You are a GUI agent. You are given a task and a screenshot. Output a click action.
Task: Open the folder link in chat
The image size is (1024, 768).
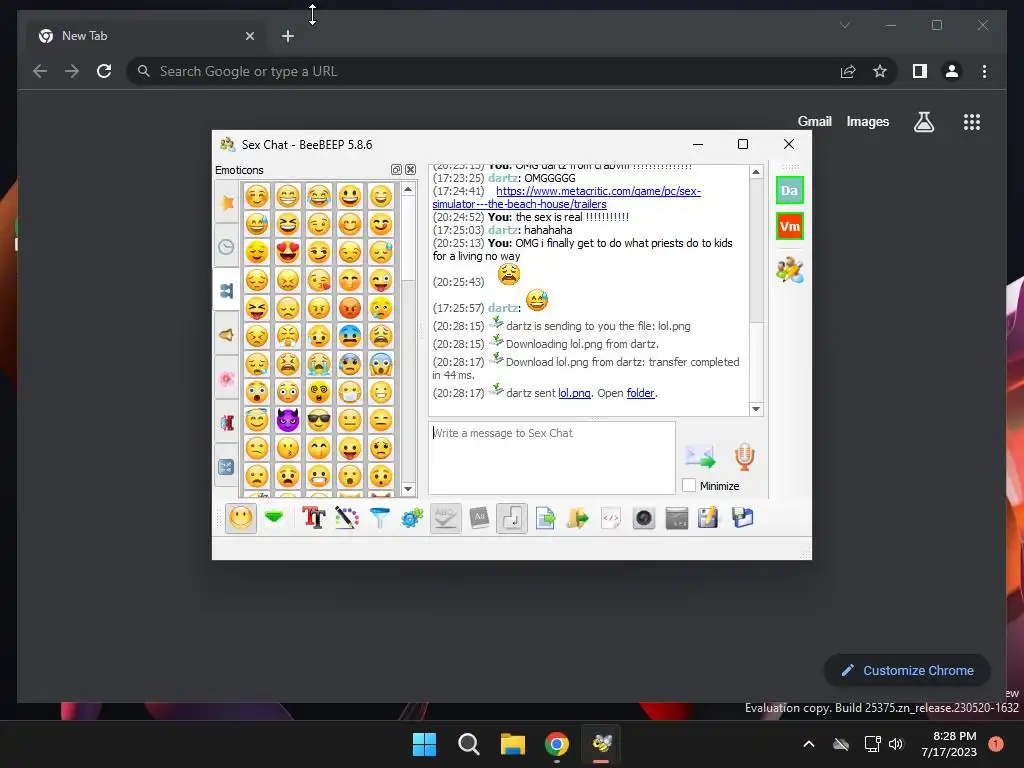pyautogui.click(x=640, y=393)
